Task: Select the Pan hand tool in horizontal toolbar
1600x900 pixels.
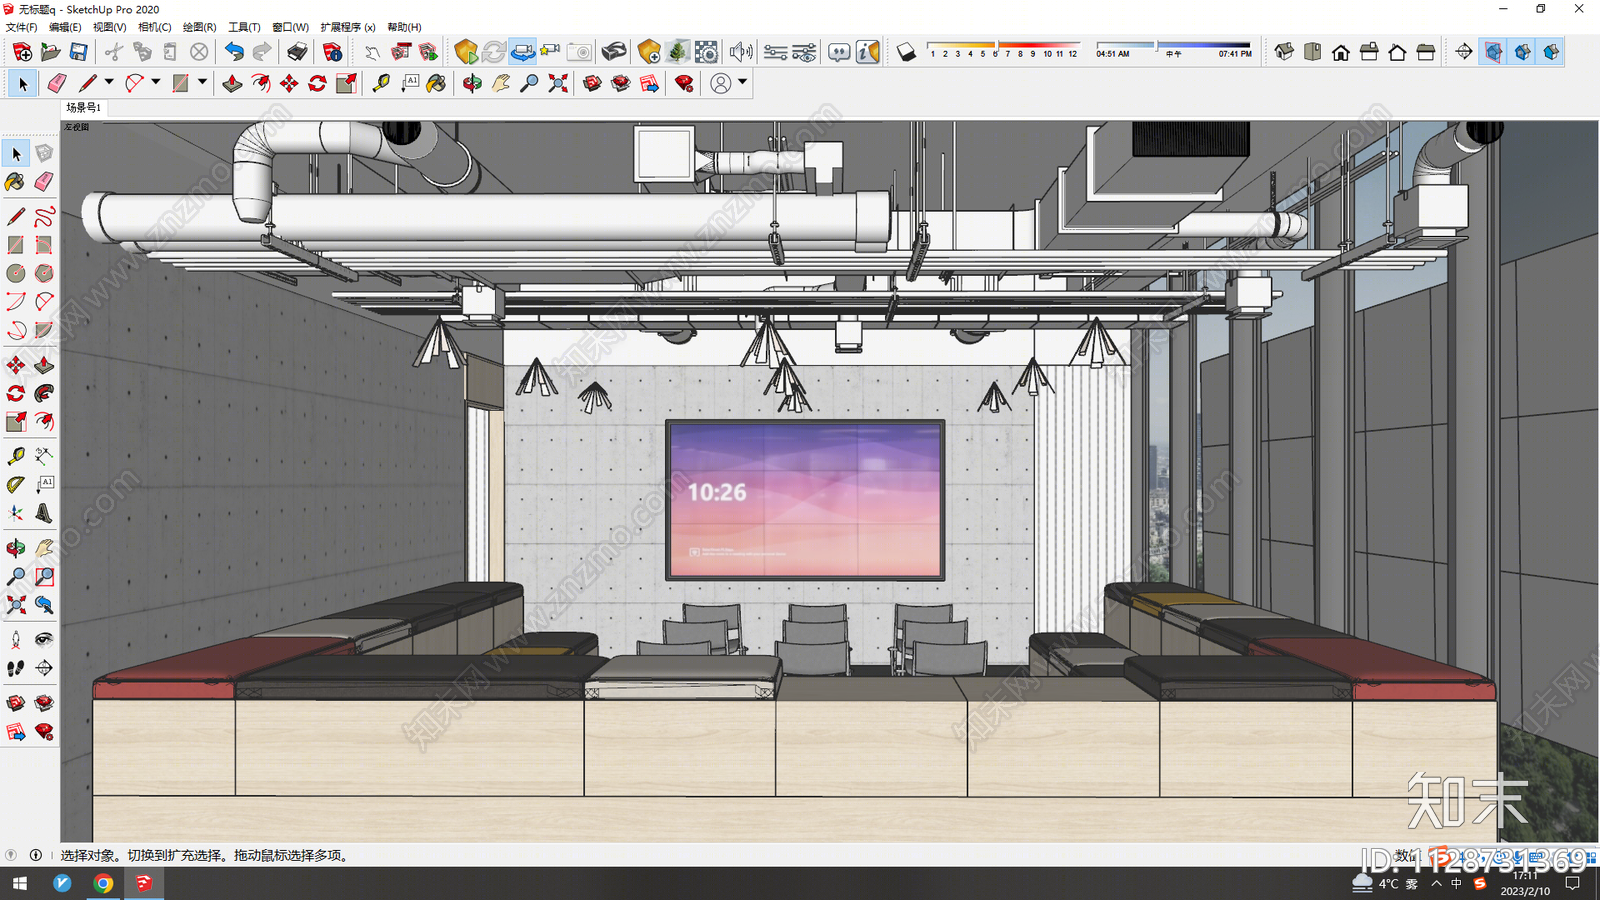Action: coord(501,84)
